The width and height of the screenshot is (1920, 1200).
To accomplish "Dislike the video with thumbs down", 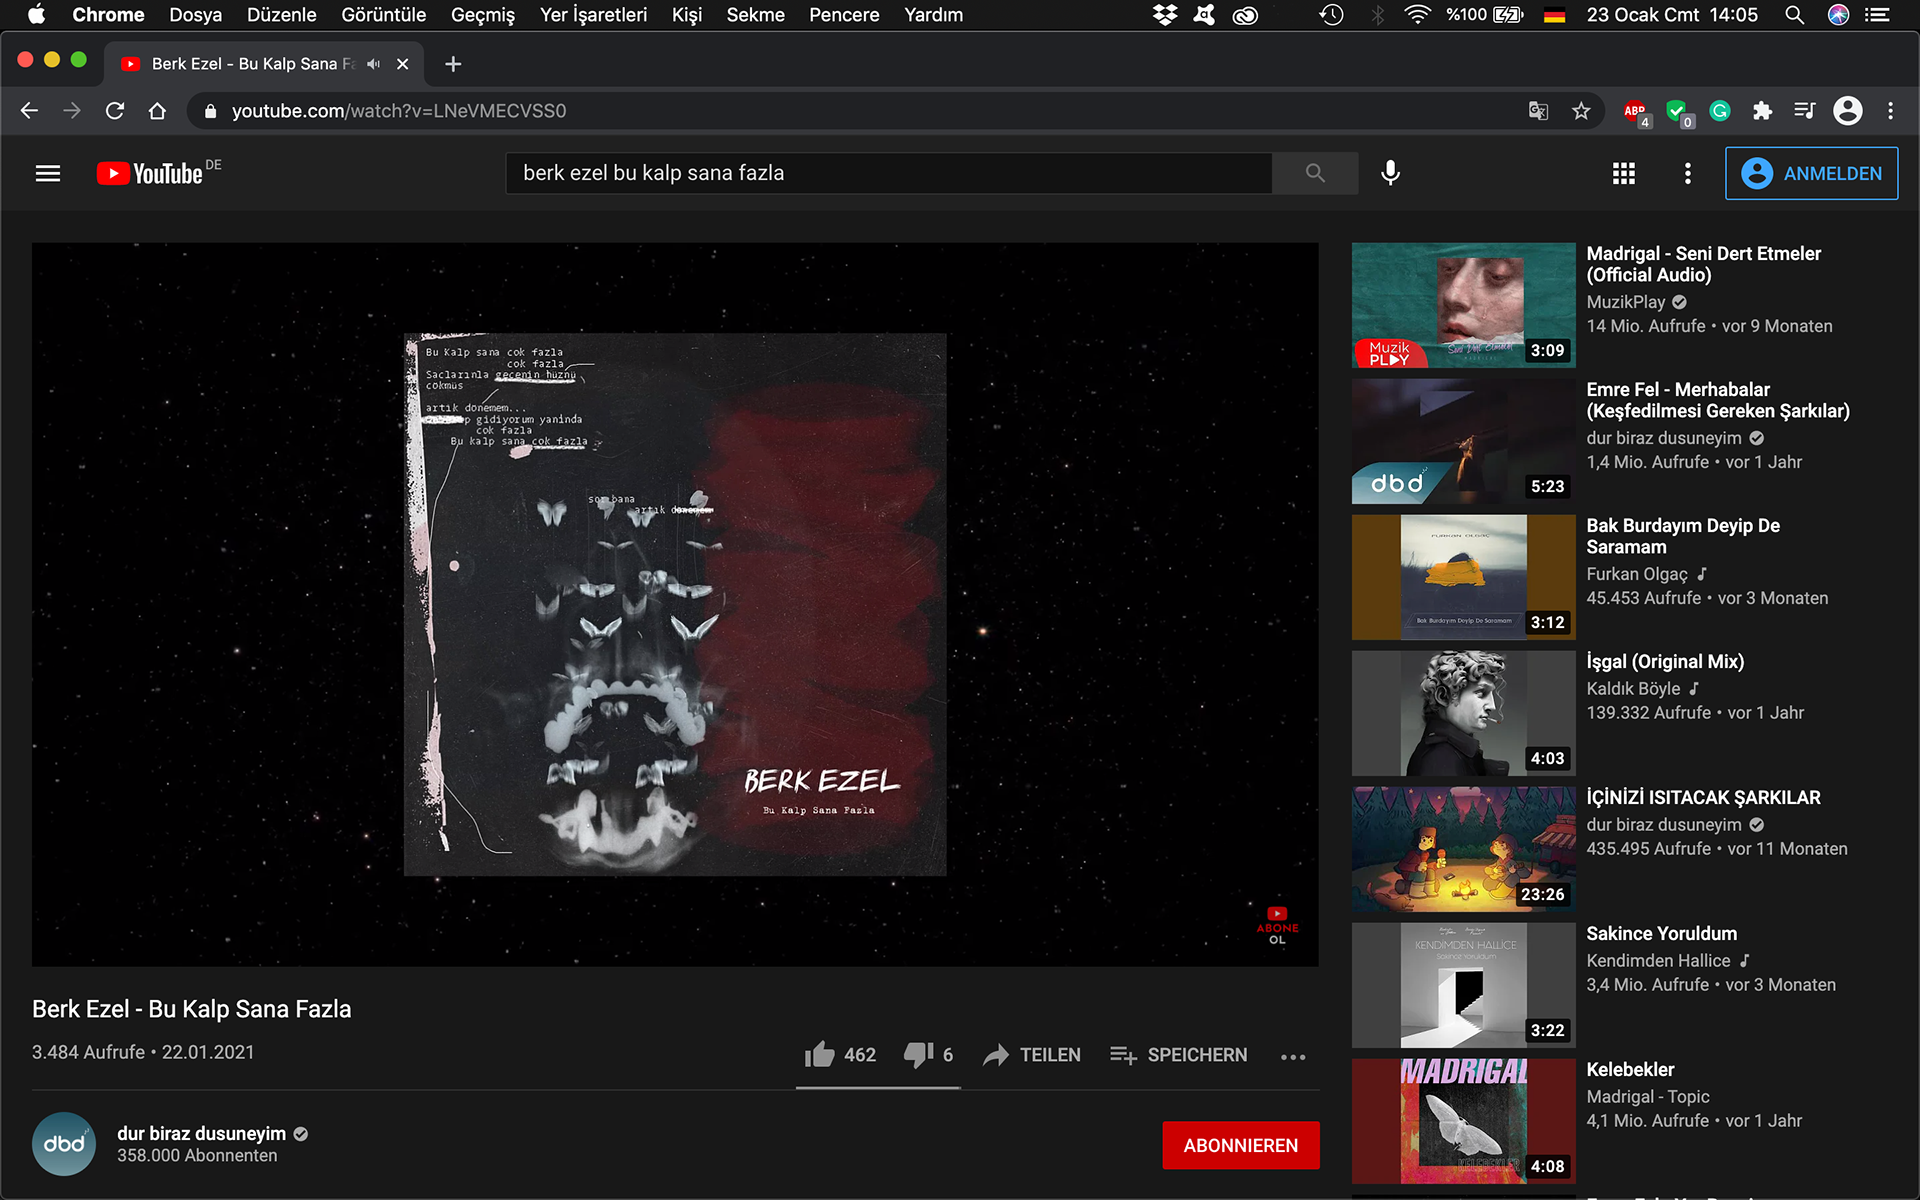I will (918, 1055).
